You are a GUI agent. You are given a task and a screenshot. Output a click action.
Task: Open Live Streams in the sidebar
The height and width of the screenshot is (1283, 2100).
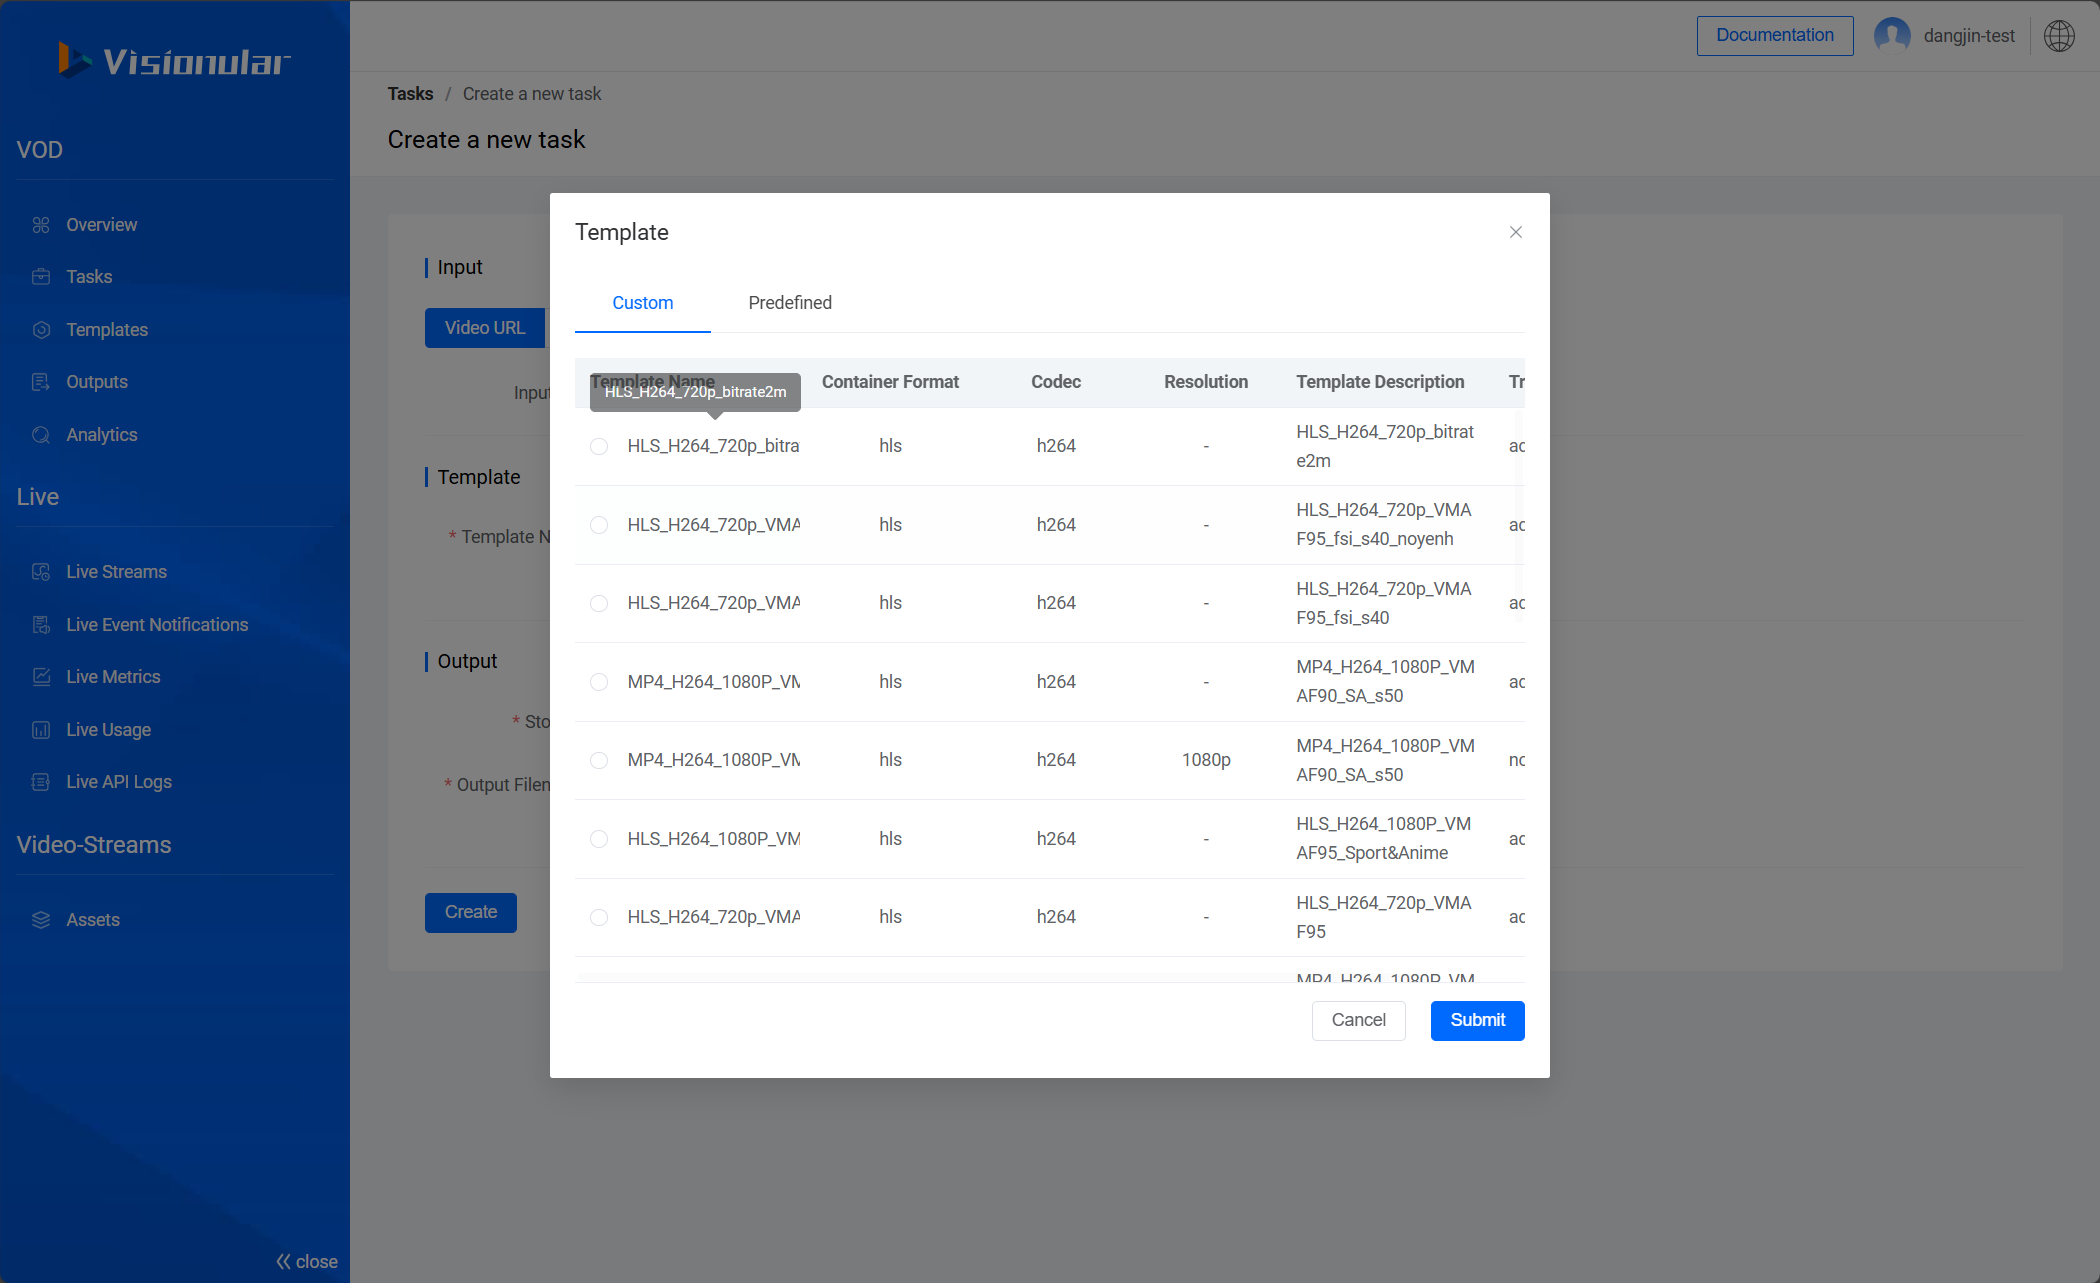click(x=117, y=572)
